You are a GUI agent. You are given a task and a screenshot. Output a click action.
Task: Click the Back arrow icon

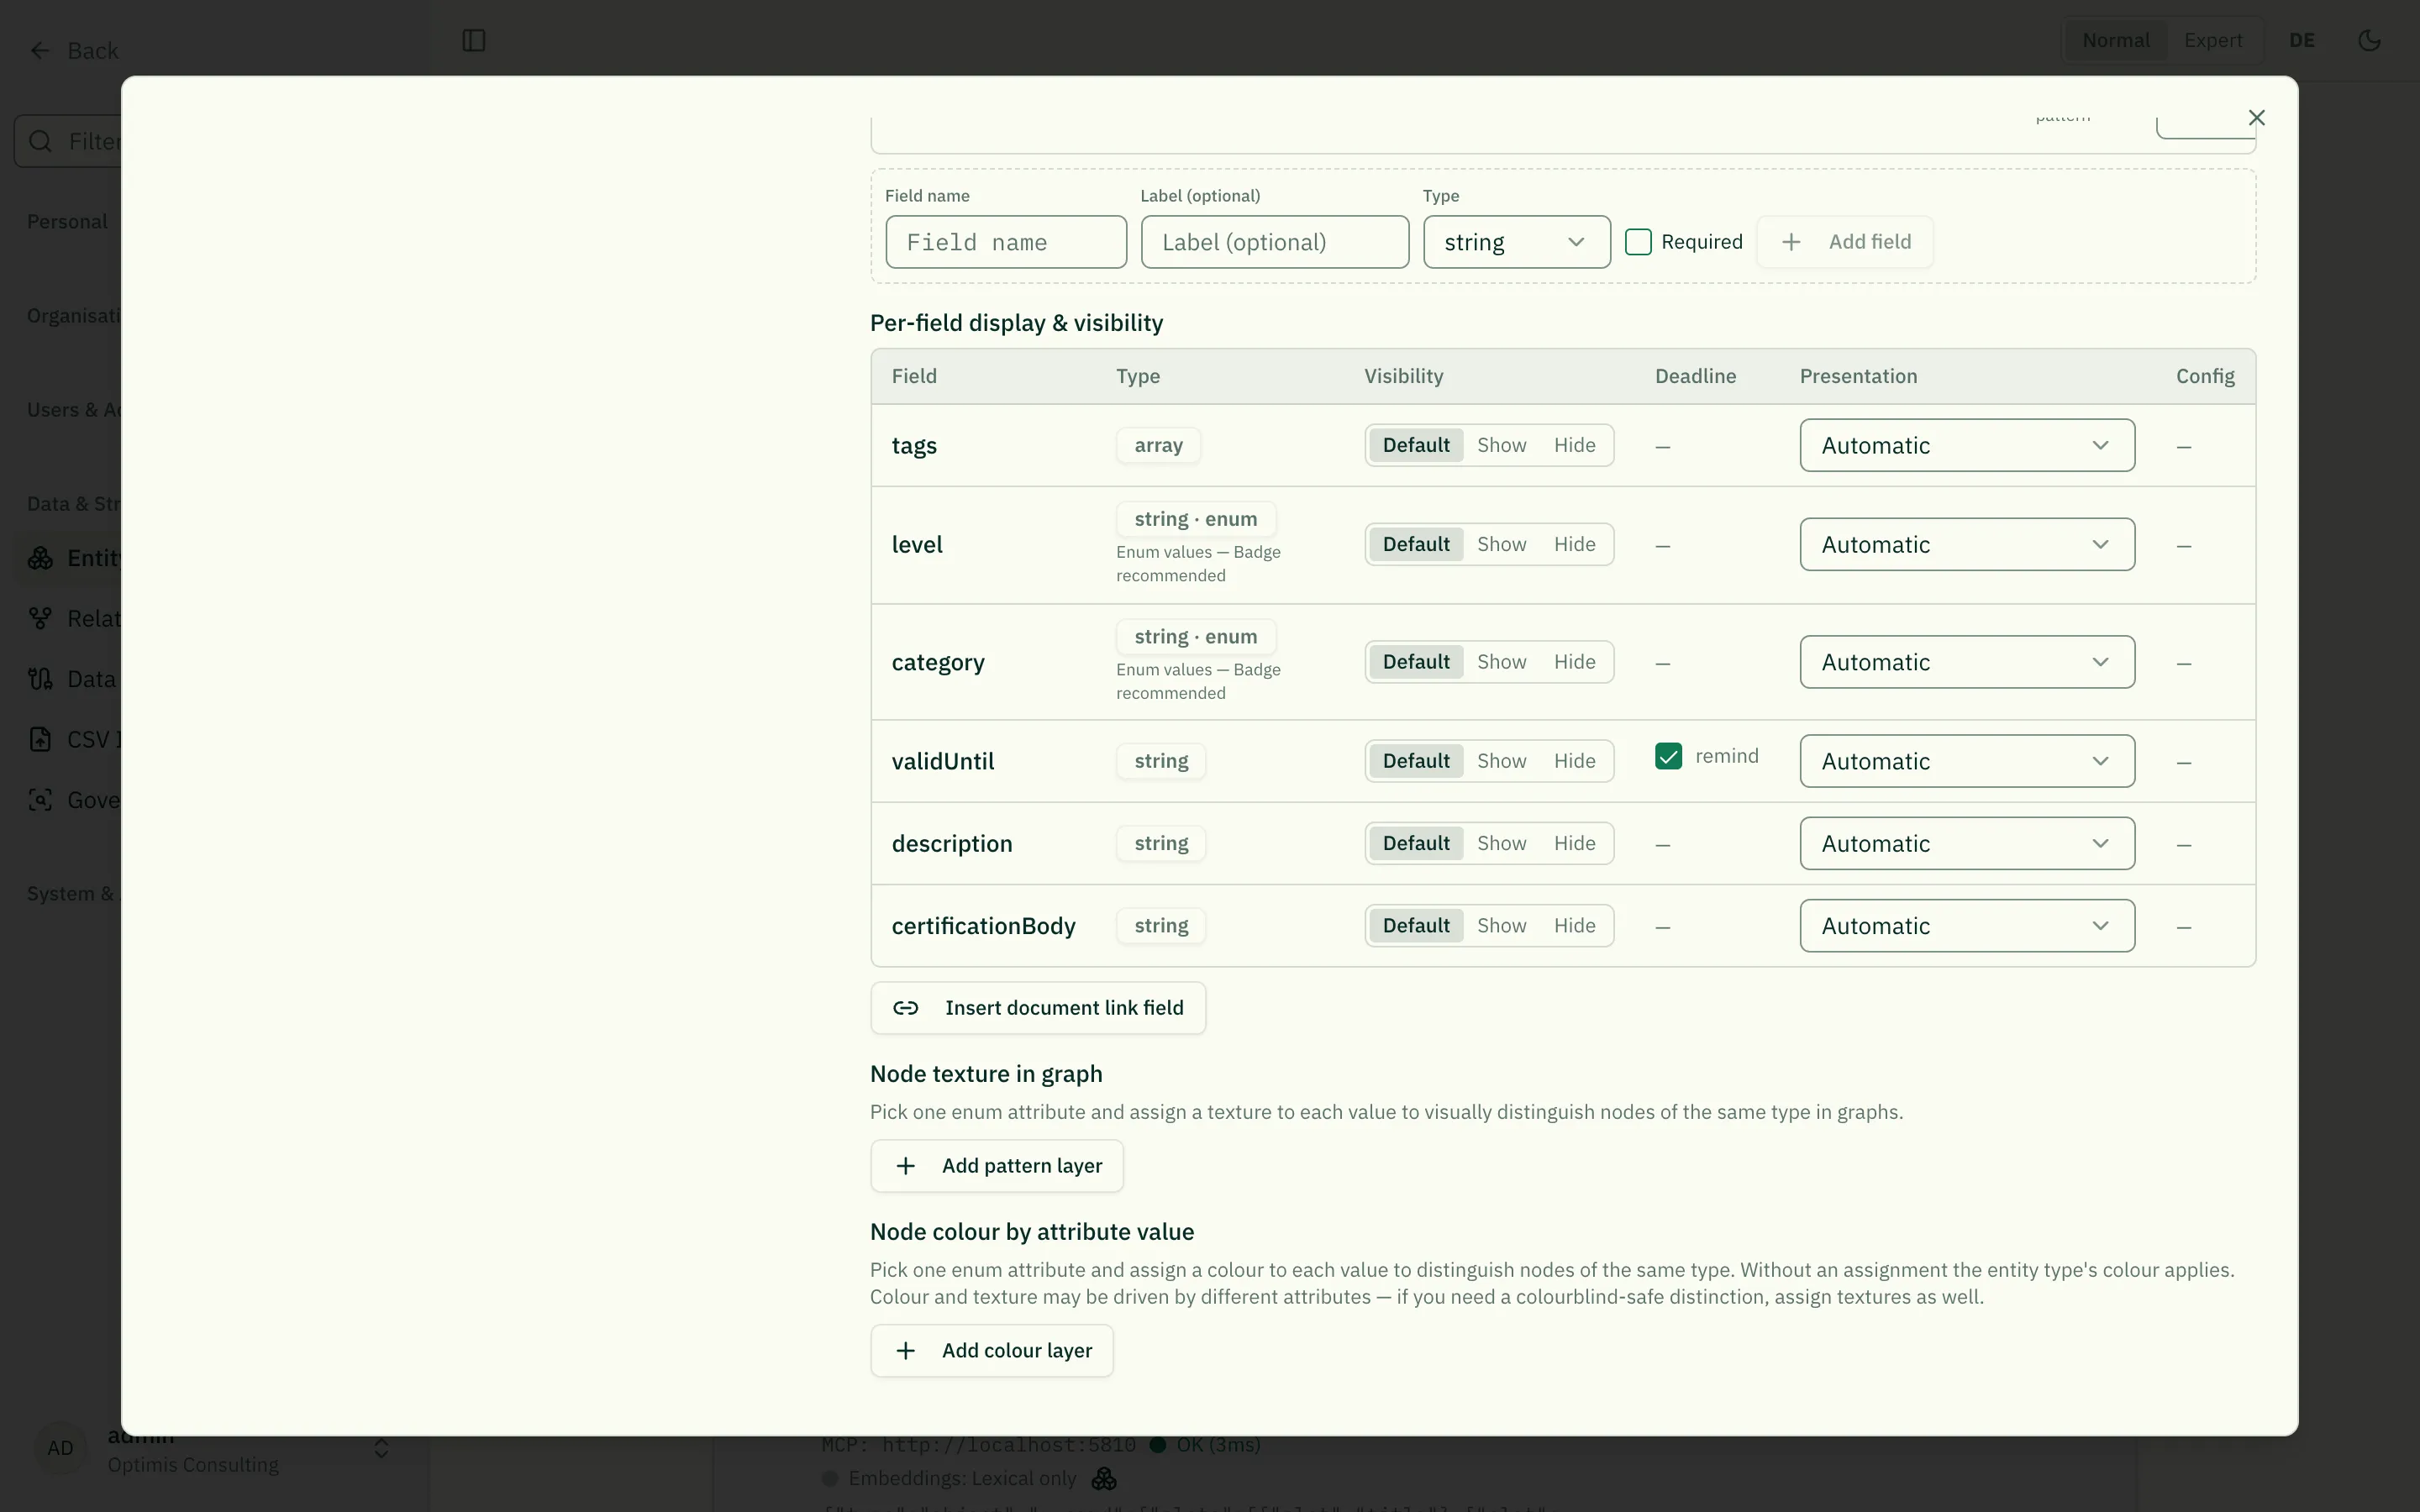point(40,51)
